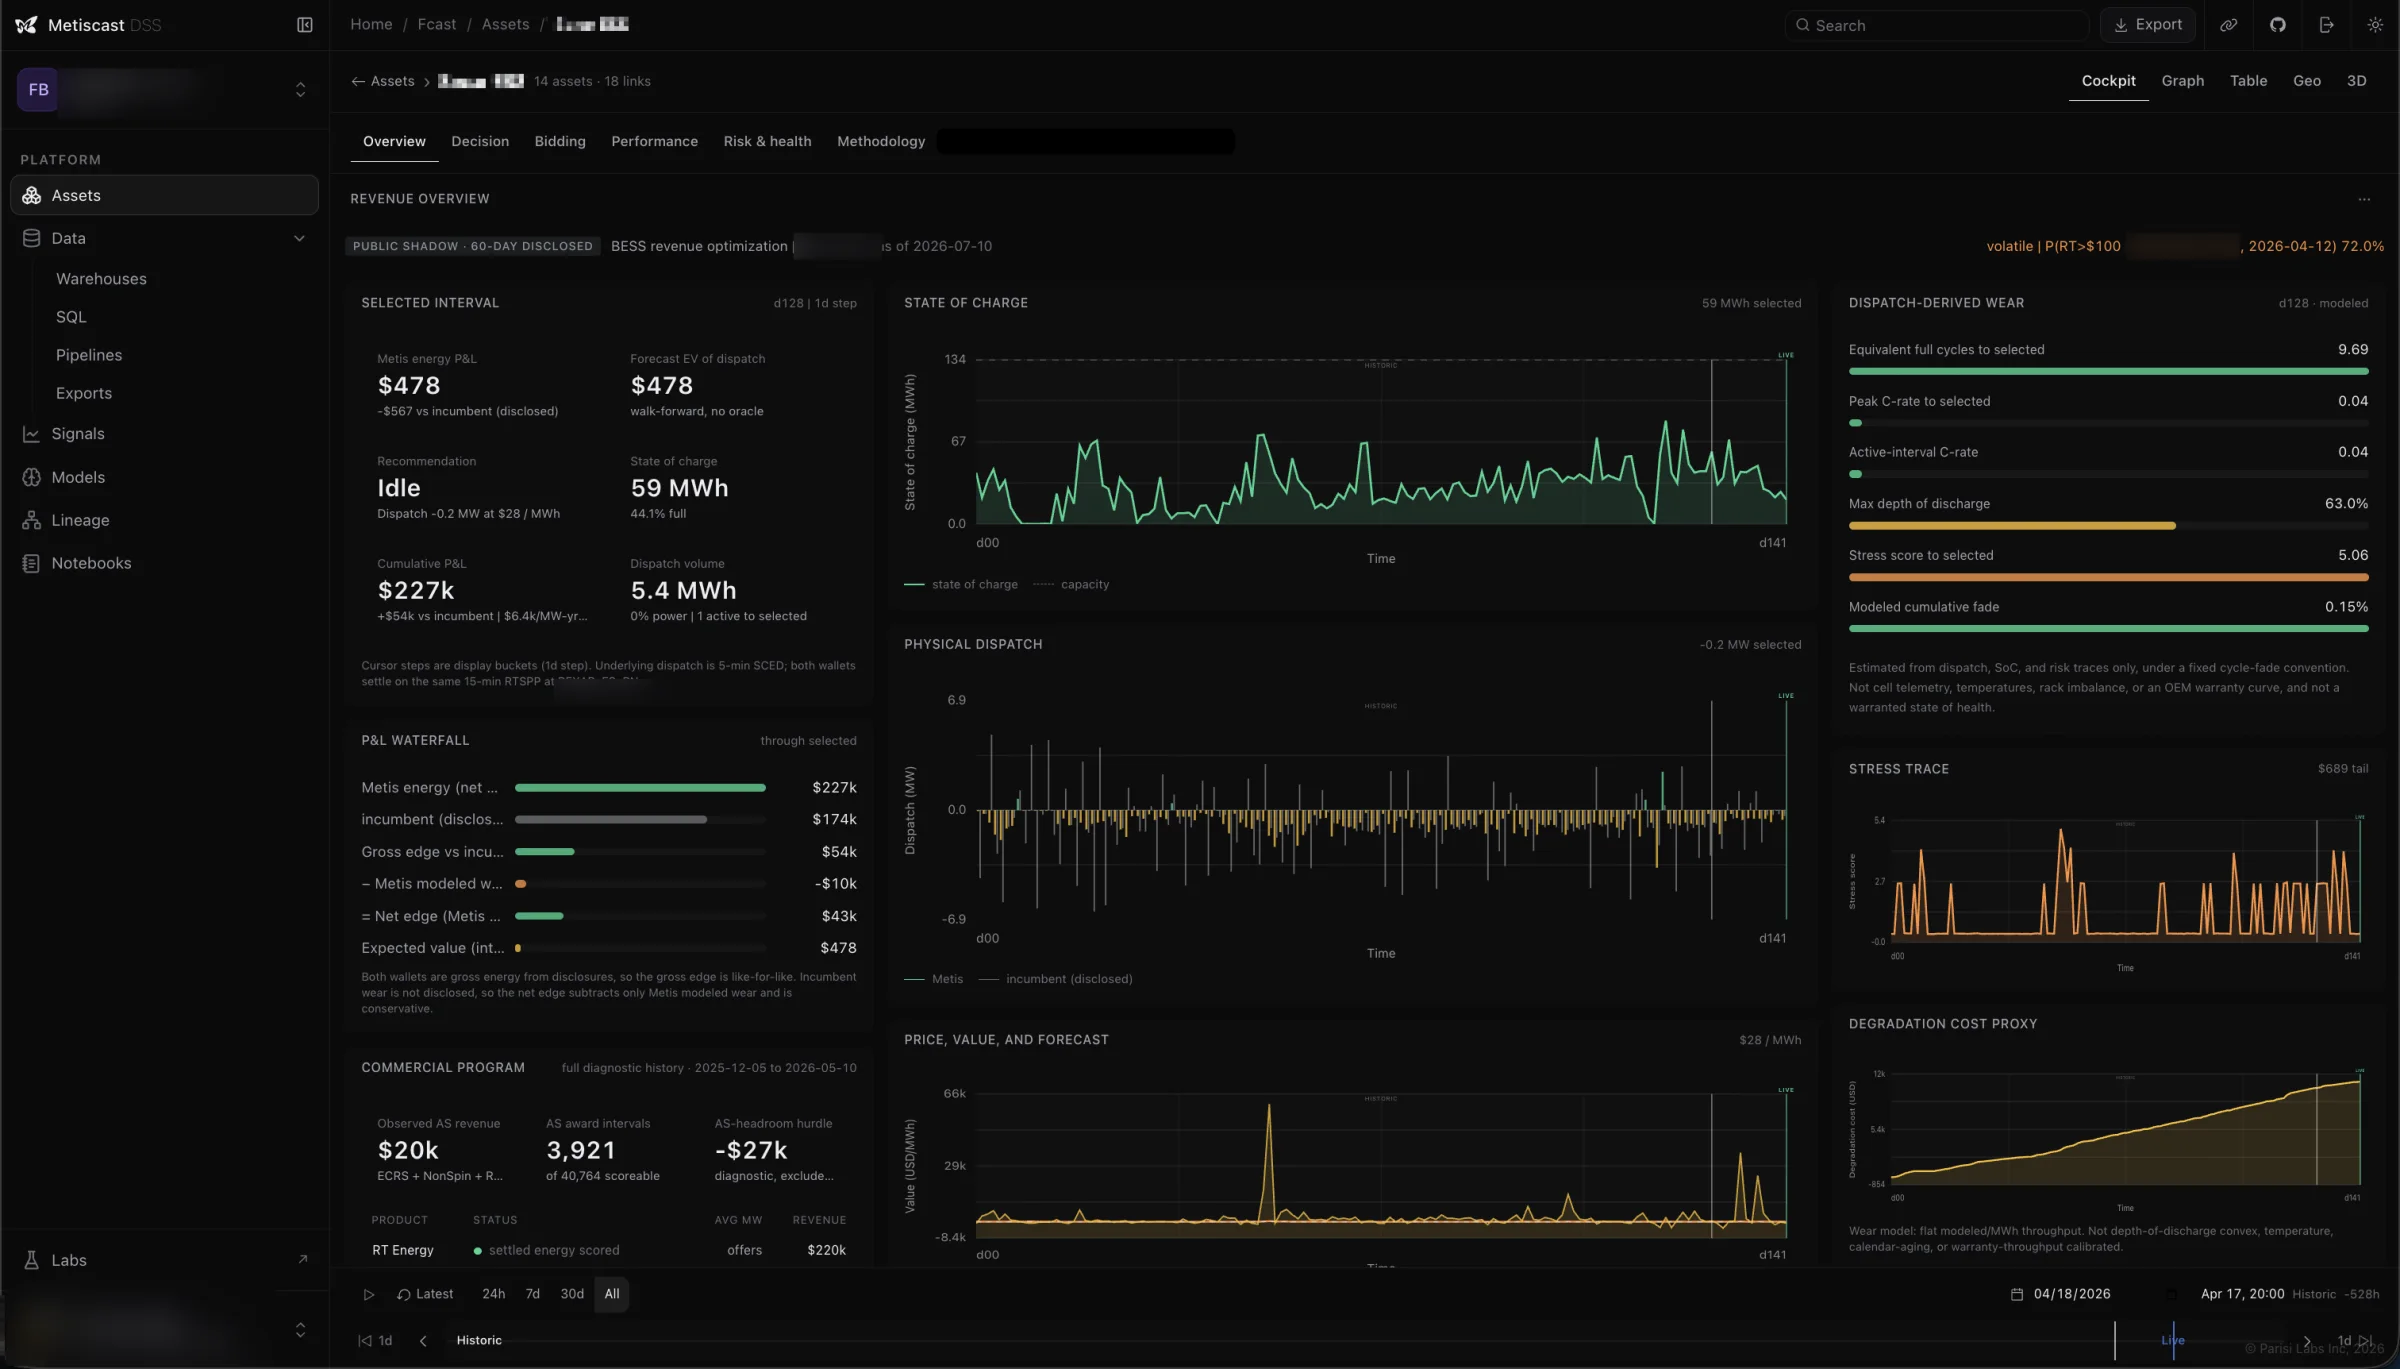Switch to the Cockpit view
Image resolution: width=2400 pixels, height=1369 pixels.
[x=2108, y=81]
